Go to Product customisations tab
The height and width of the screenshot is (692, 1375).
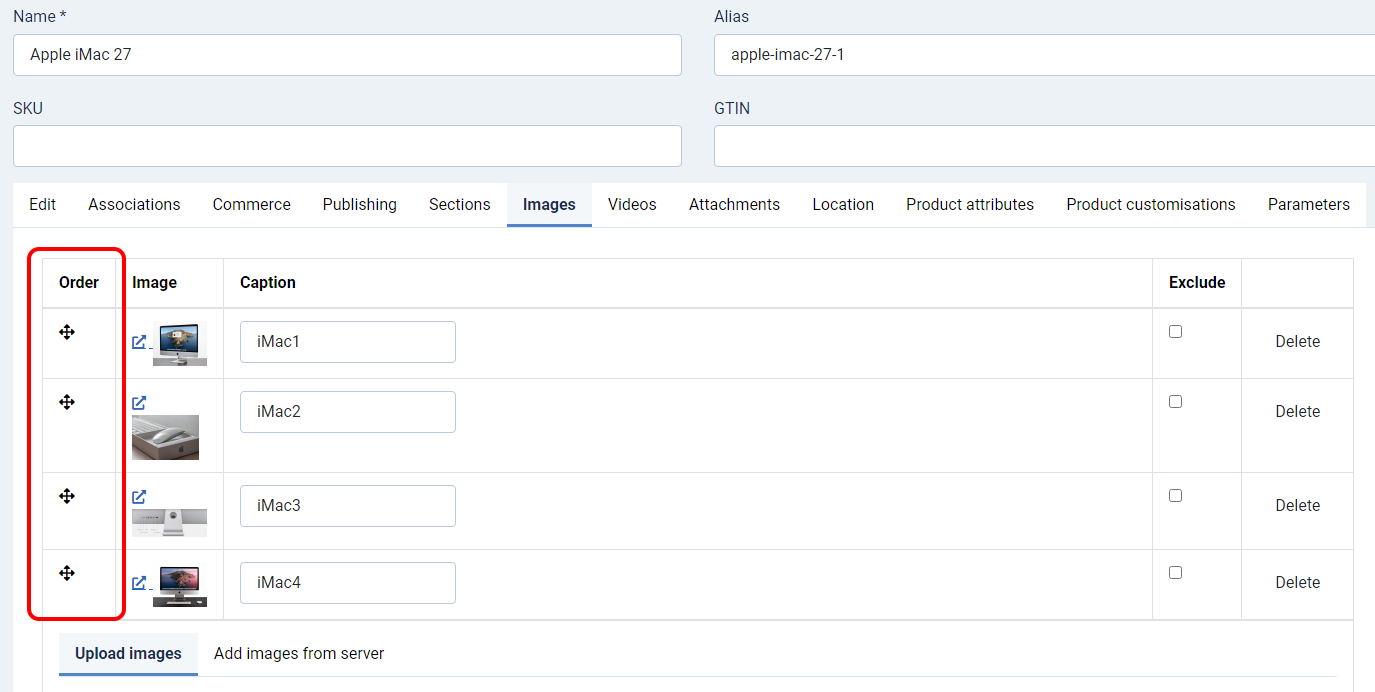click(x=1151, y=204)
